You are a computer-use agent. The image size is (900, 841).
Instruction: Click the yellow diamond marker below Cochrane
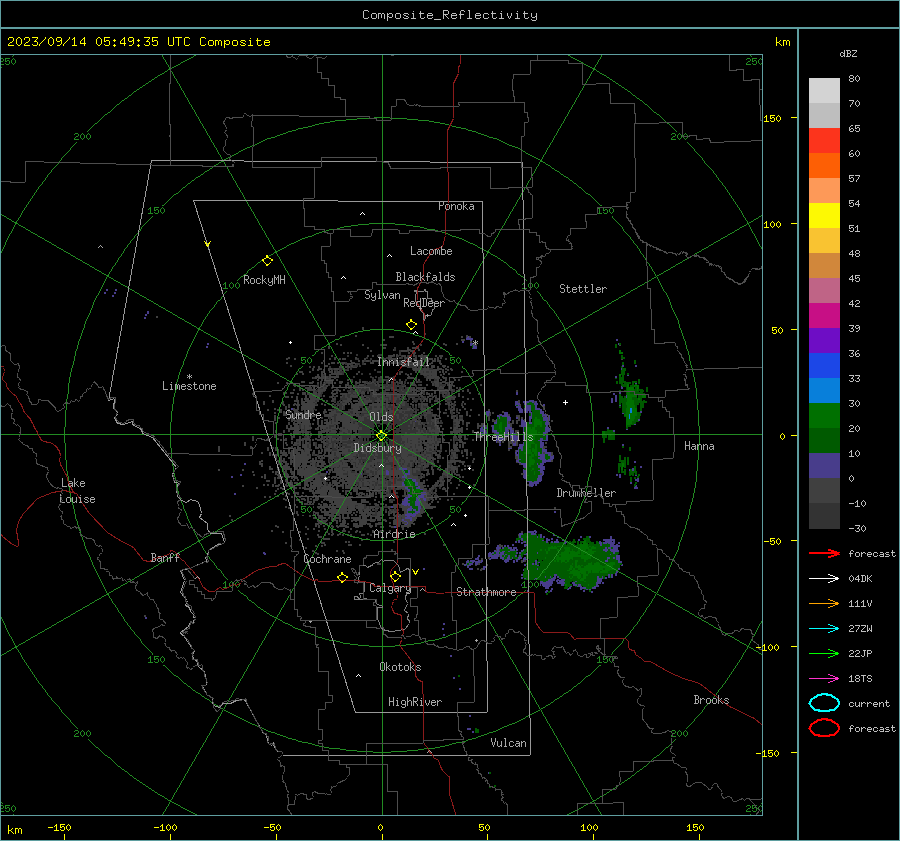point(343,578)
